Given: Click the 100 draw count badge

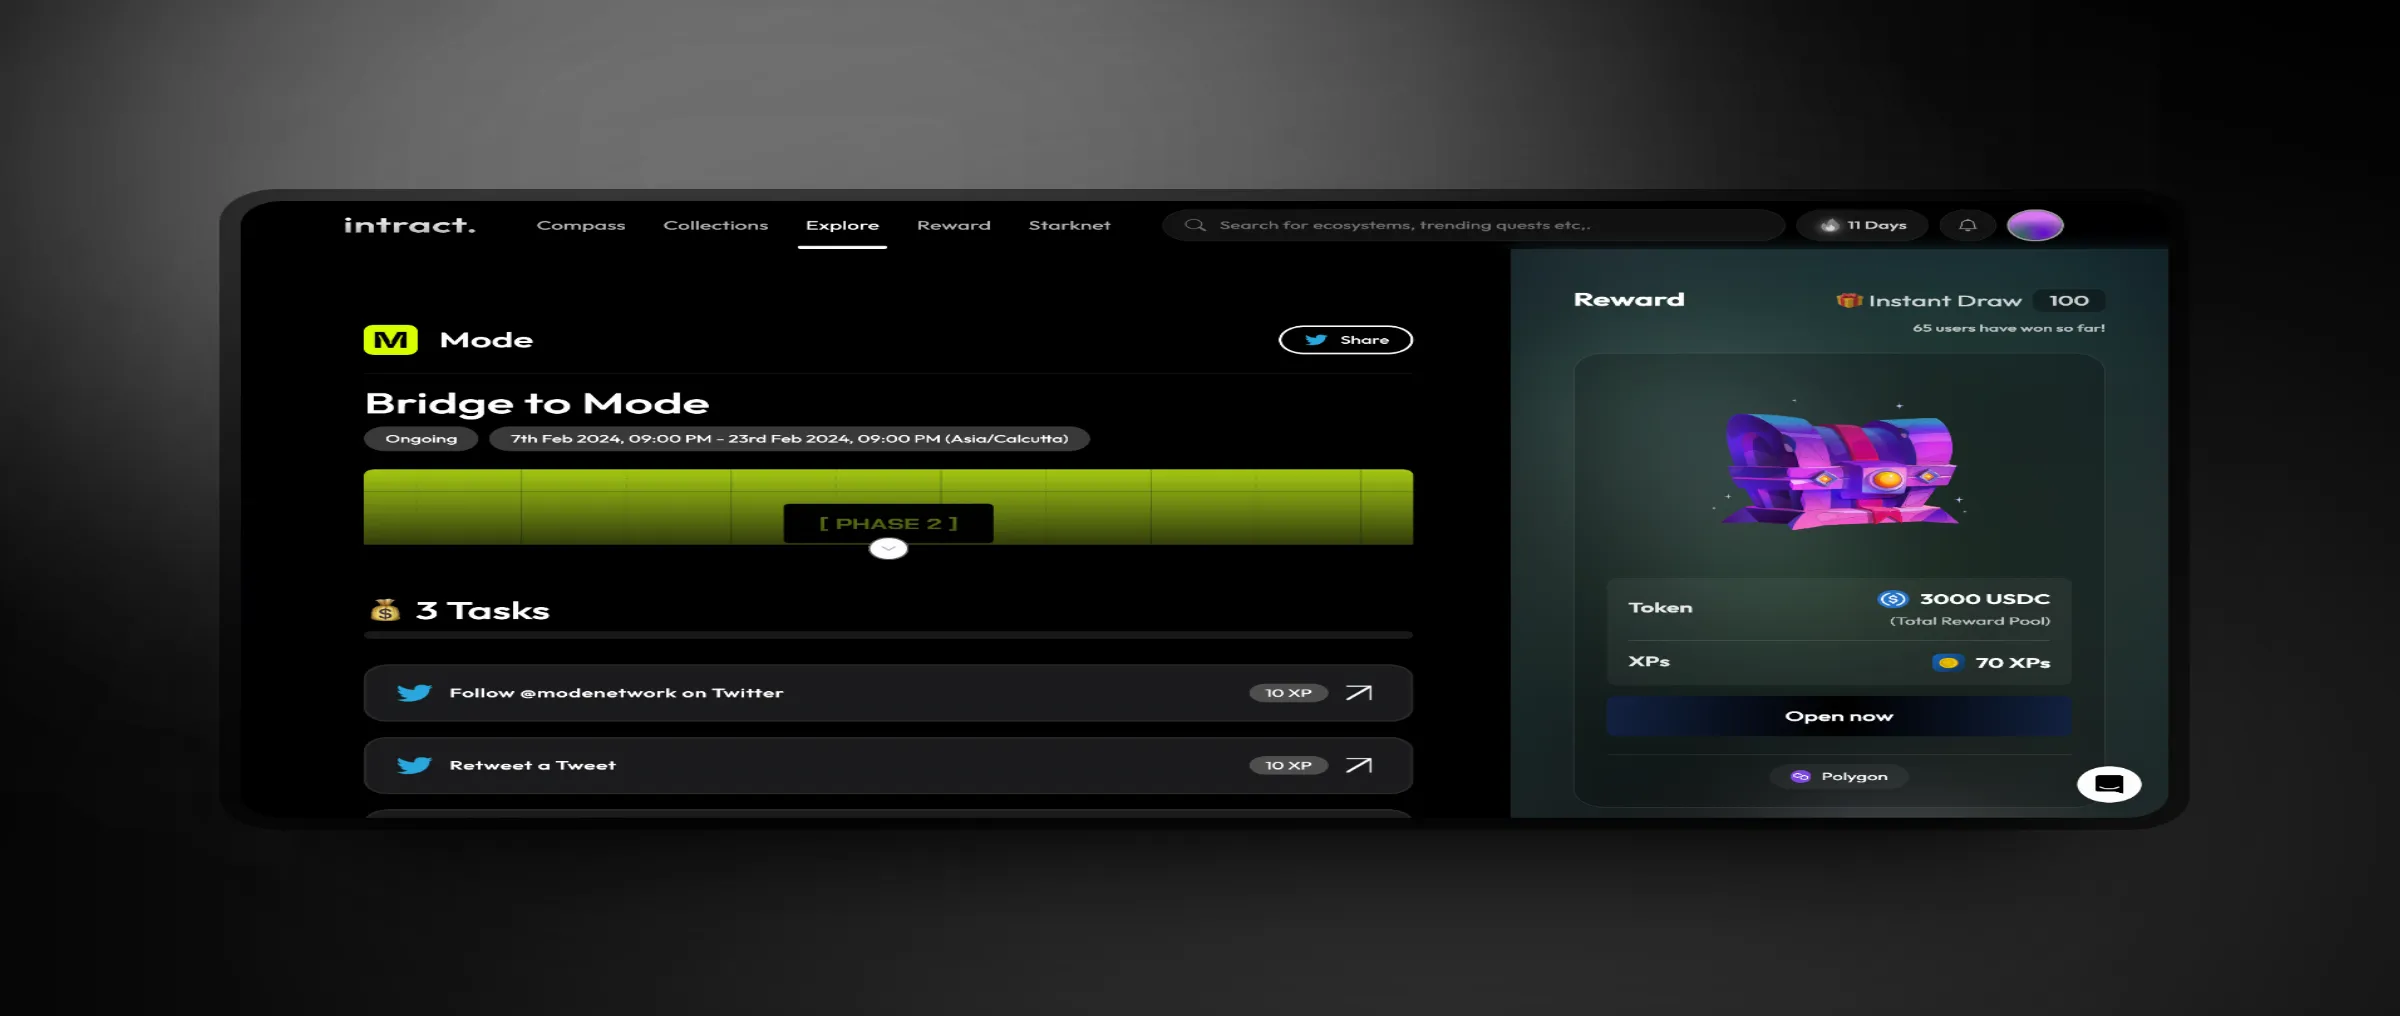Looking at the screenshot, I should coord(2069,300).
